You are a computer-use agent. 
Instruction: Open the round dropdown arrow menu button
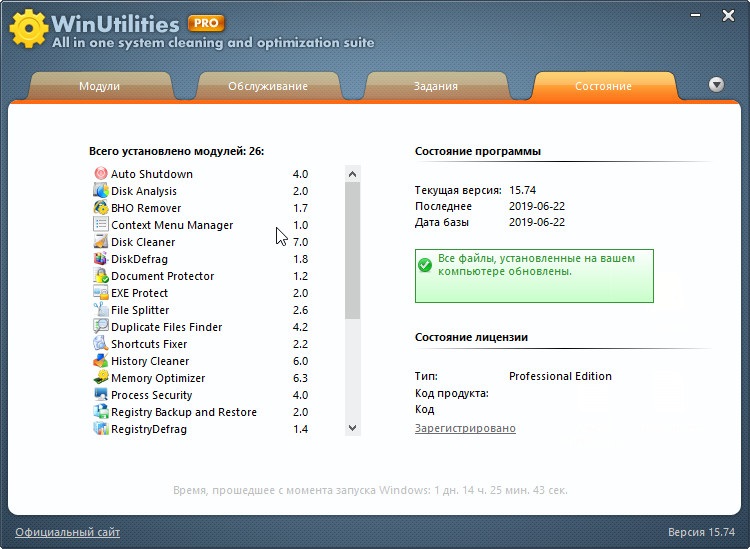716,85
